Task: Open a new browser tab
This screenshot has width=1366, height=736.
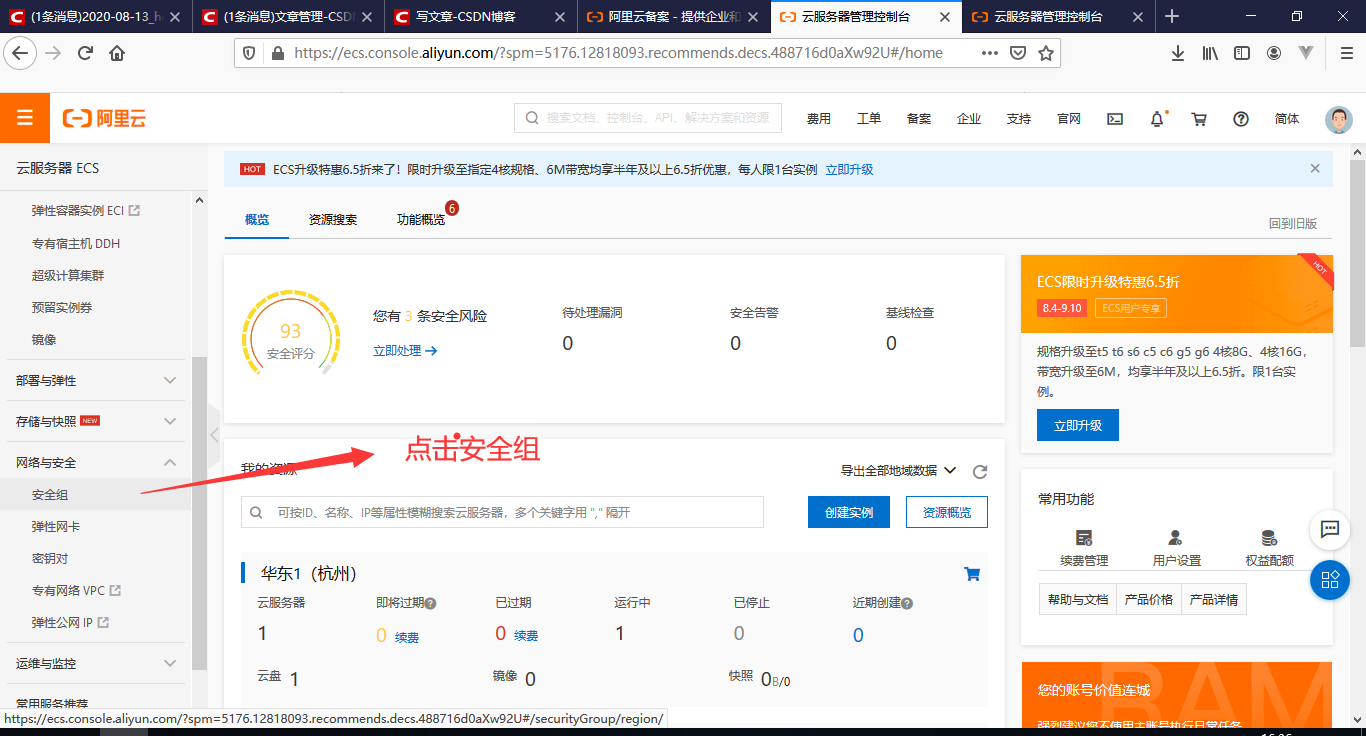Action: (1173, 16)
